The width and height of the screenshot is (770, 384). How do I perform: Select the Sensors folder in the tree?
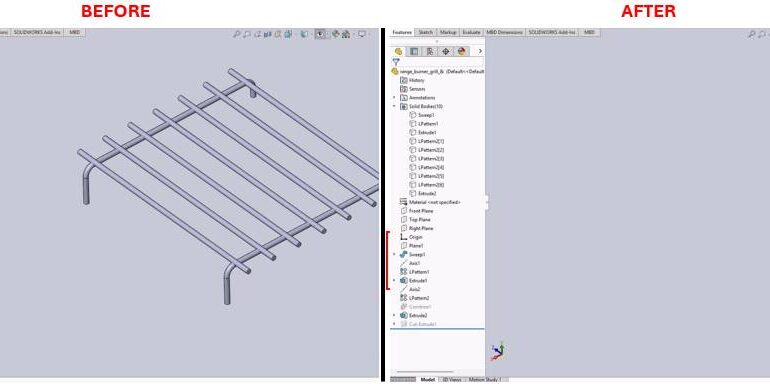tap(412, 89)
